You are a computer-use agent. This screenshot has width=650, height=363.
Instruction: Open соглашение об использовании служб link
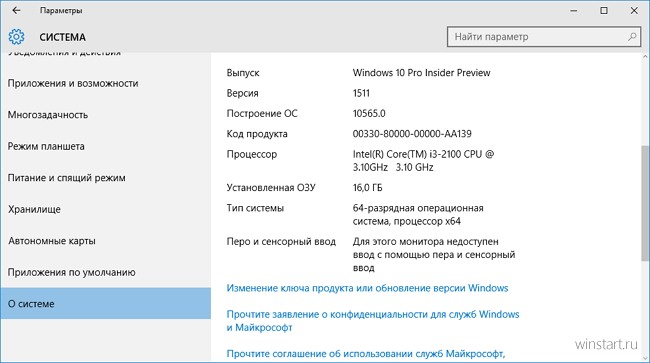coord(366,354)
